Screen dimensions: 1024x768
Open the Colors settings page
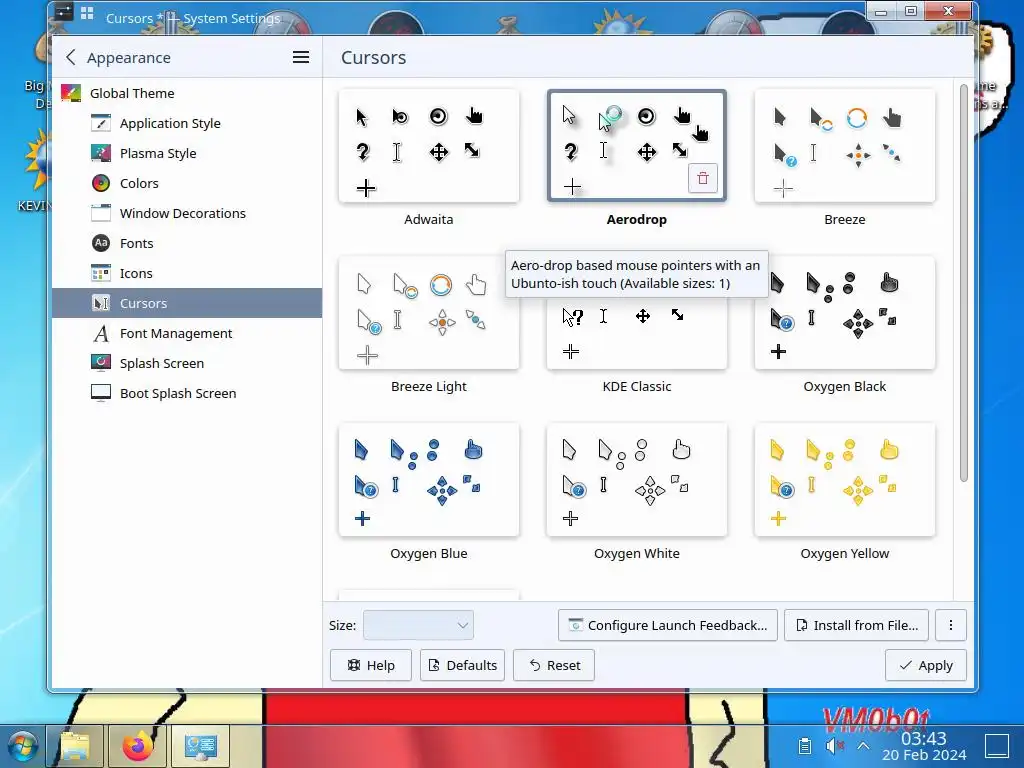[x=187, y=184]
